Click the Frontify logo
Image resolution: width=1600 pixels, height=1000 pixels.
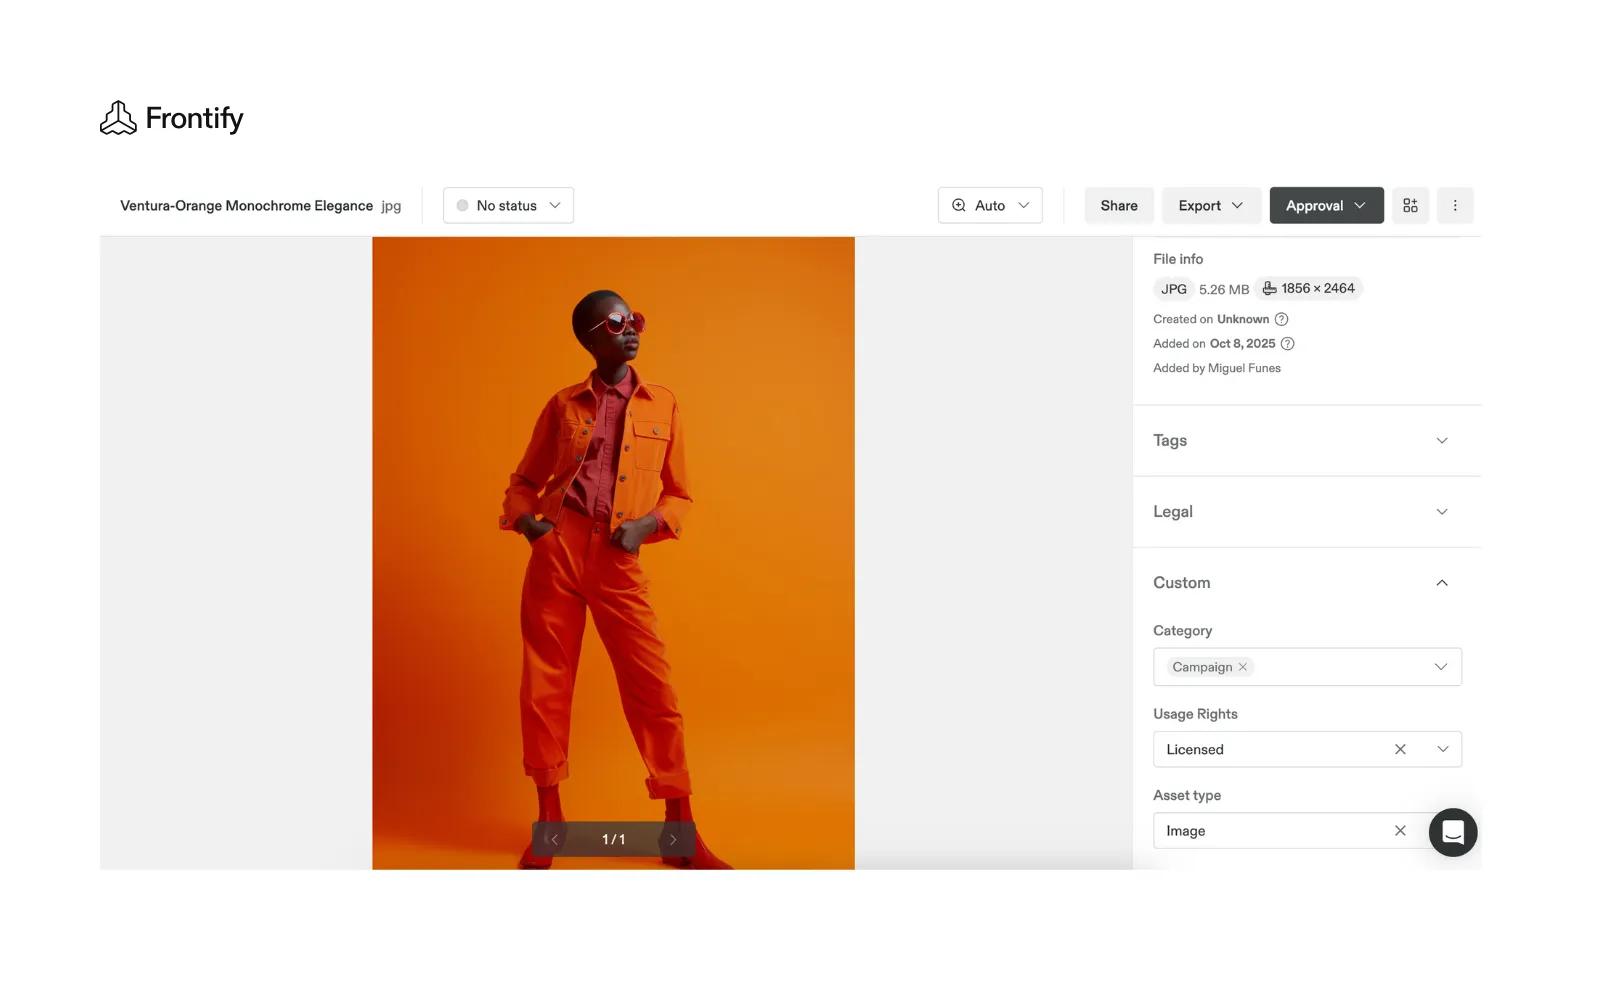pyautogui.click(x=171, y=118)
